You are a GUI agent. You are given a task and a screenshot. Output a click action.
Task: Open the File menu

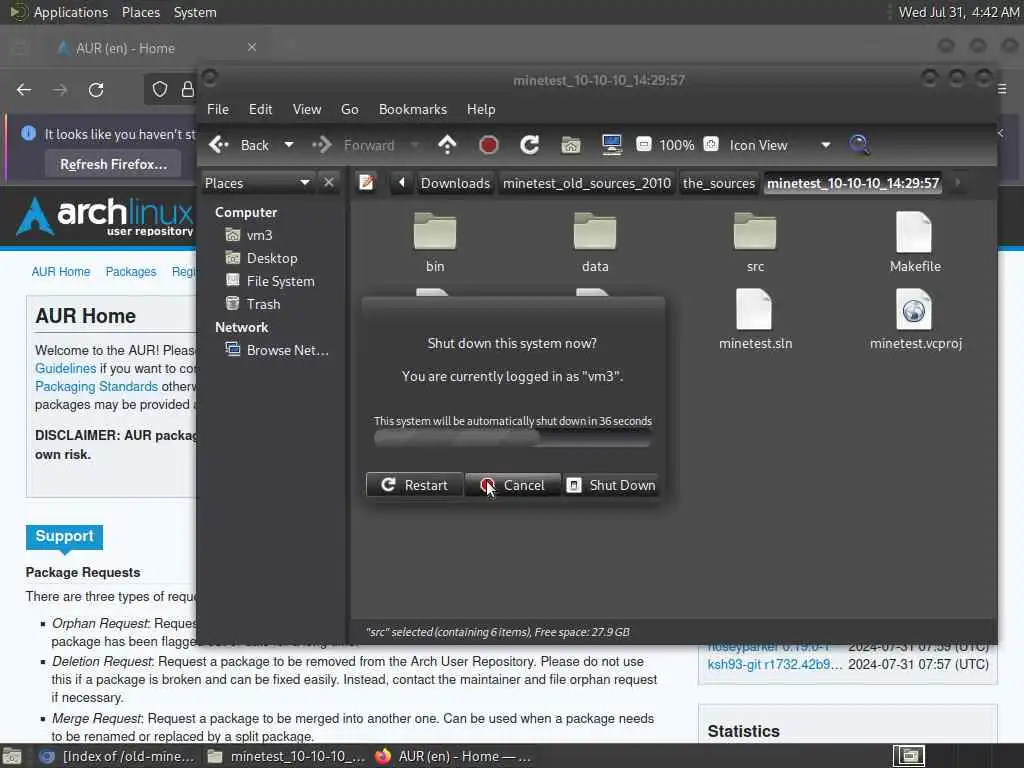coord(218,109)
